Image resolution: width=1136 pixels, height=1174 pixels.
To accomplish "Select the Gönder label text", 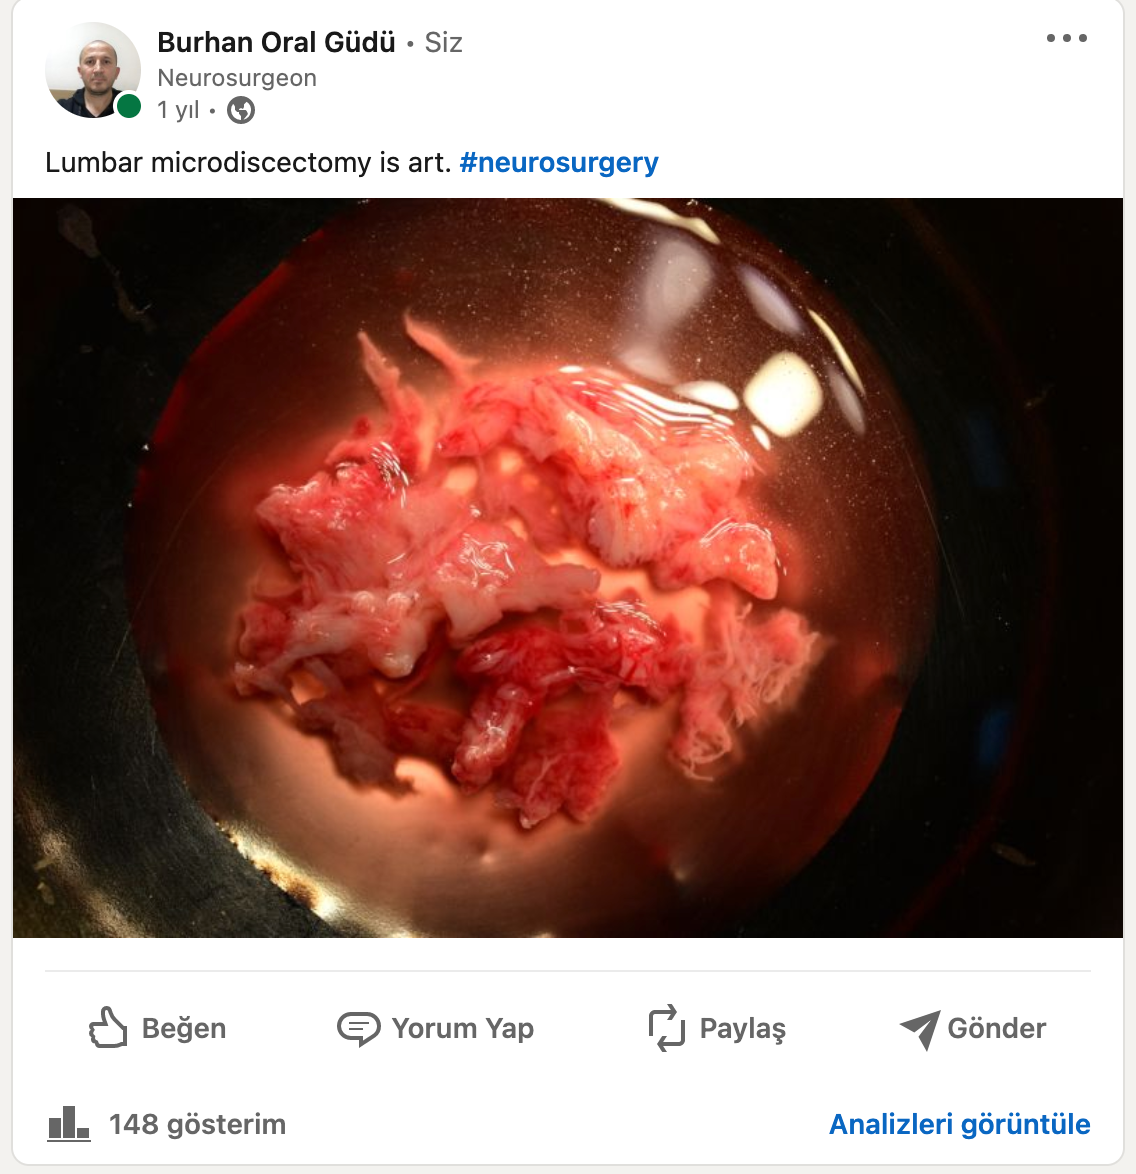I will [996, 1029].
